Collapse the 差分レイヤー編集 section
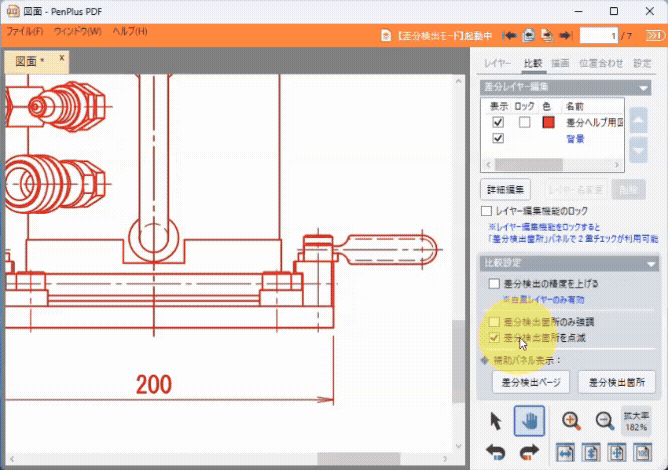 pyautogui.click(x=646, y=88)
